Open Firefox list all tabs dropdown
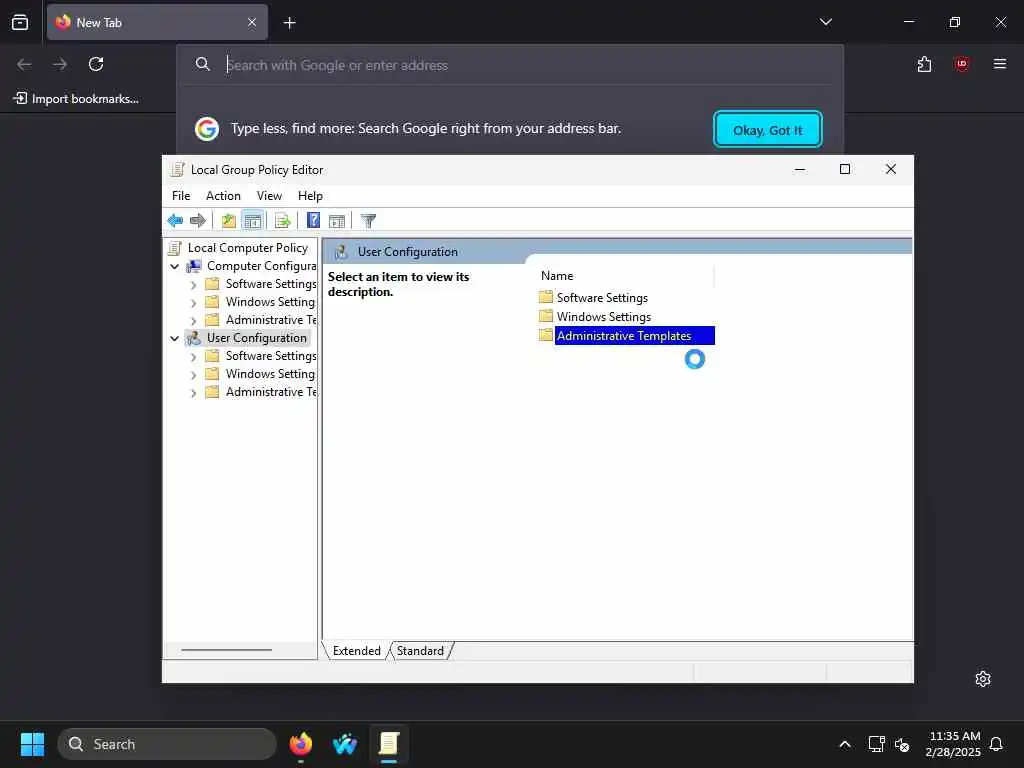Screen dimensions: 1024x768 point(825,22)
